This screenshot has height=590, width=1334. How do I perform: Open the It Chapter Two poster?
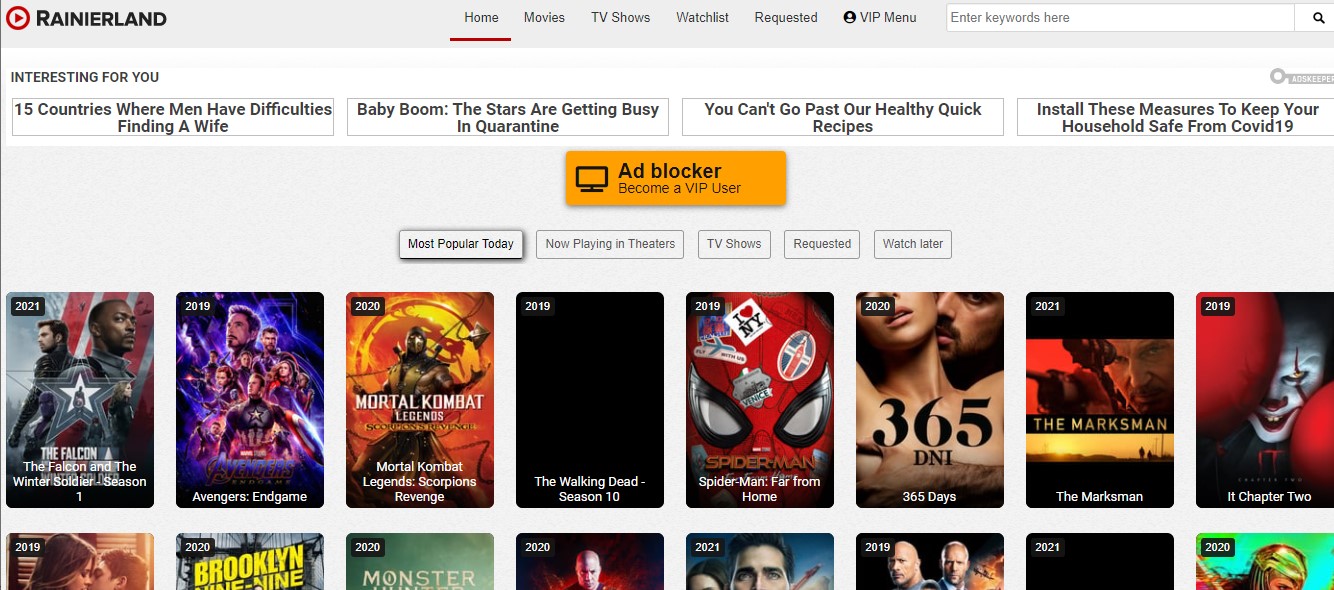(x=1266, y=400)
